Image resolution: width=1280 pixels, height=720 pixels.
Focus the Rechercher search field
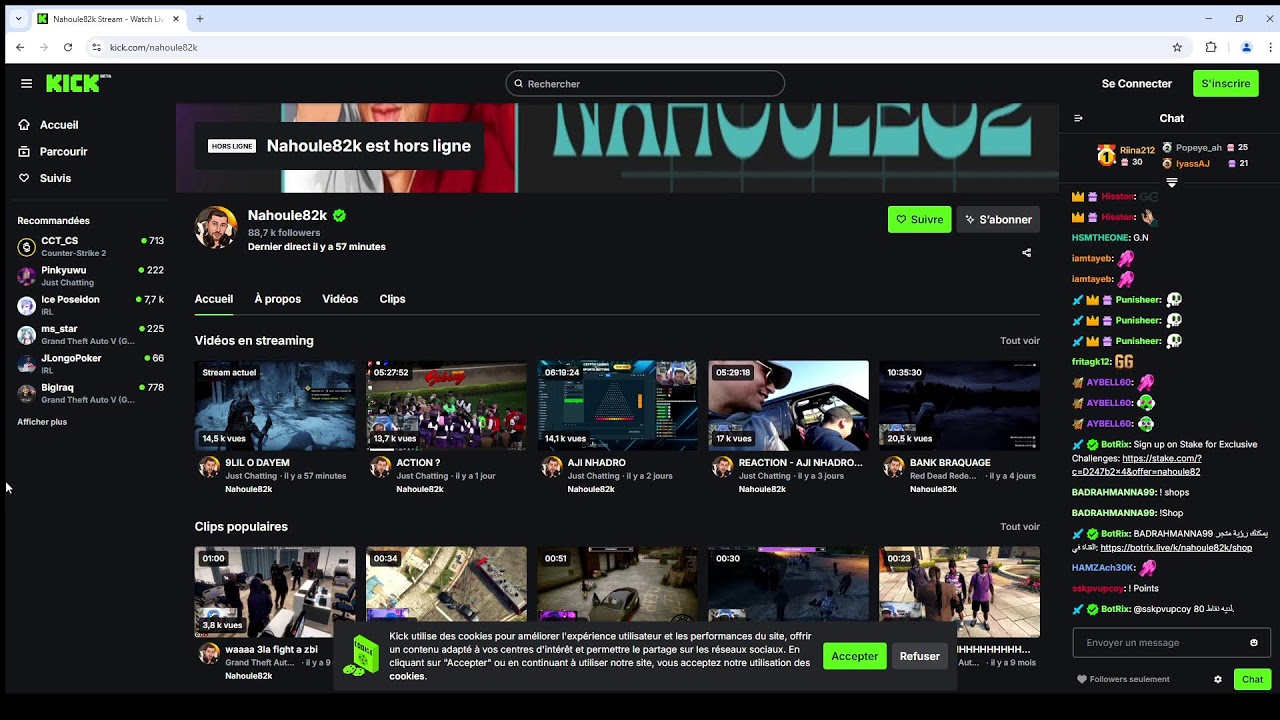(x=645, y=84)
